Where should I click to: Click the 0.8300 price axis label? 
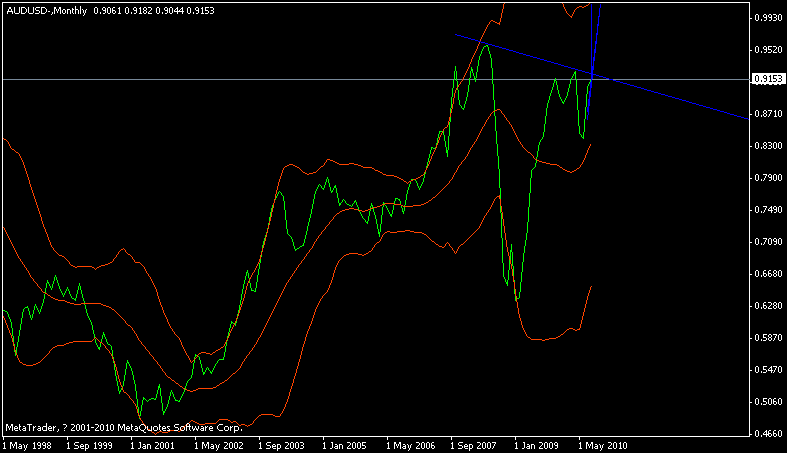(x=768, y=145)
